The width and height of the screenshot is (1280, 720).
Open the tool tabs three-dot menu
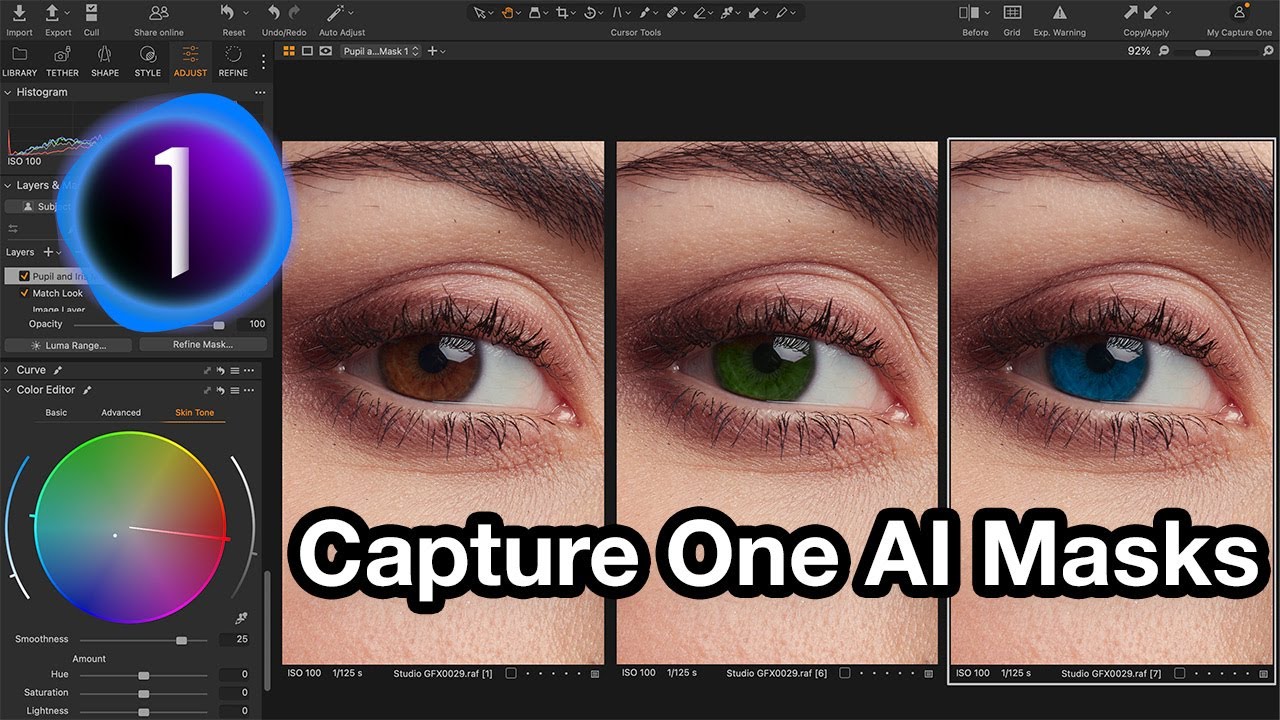pos(264,61)
